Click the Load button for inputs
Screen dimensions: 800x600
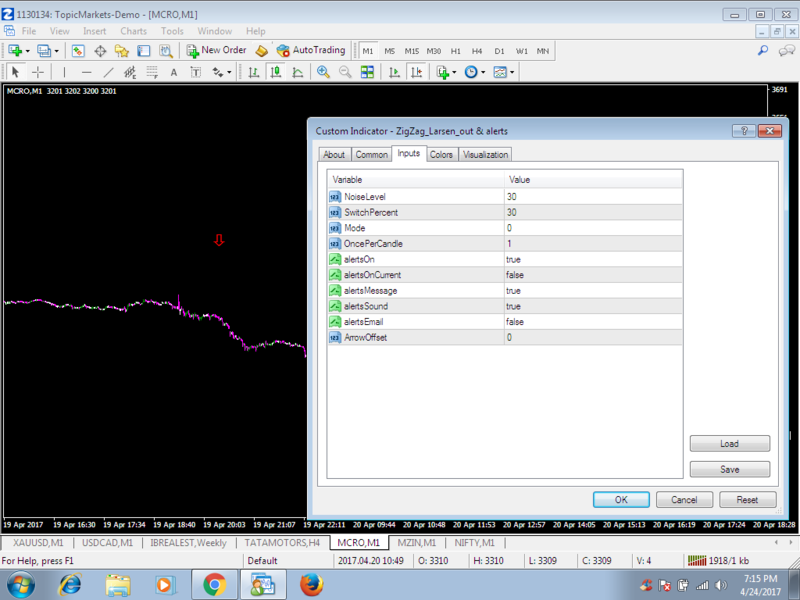click(x=729, y=443)
